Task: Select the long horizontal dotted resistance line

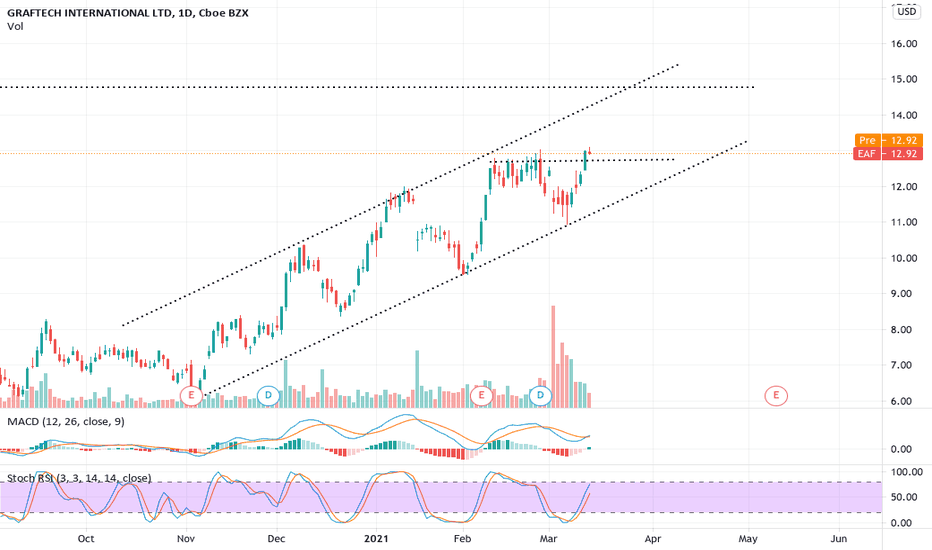Action: coord(377,87)
